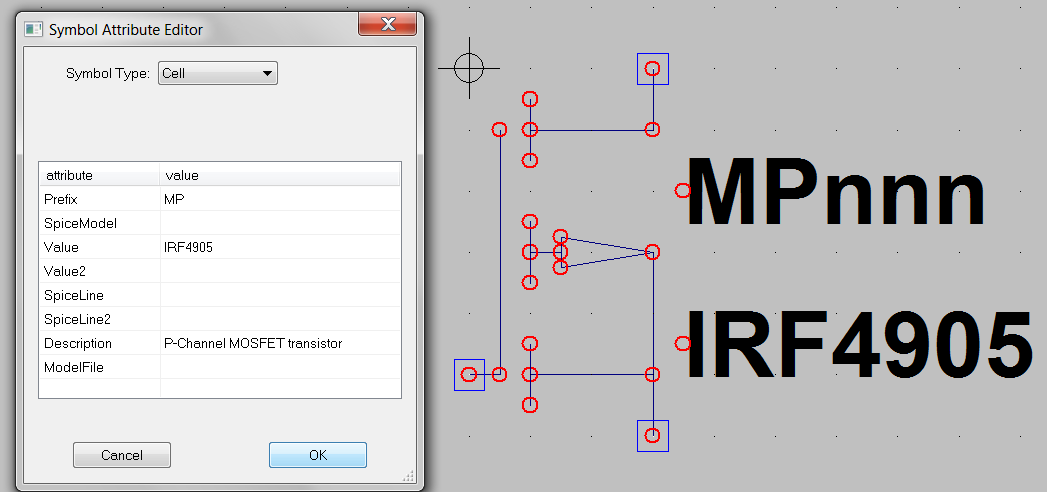Click the ModelFile value cell
Viewport: 1047px width, 492px height.
(280, 367)
